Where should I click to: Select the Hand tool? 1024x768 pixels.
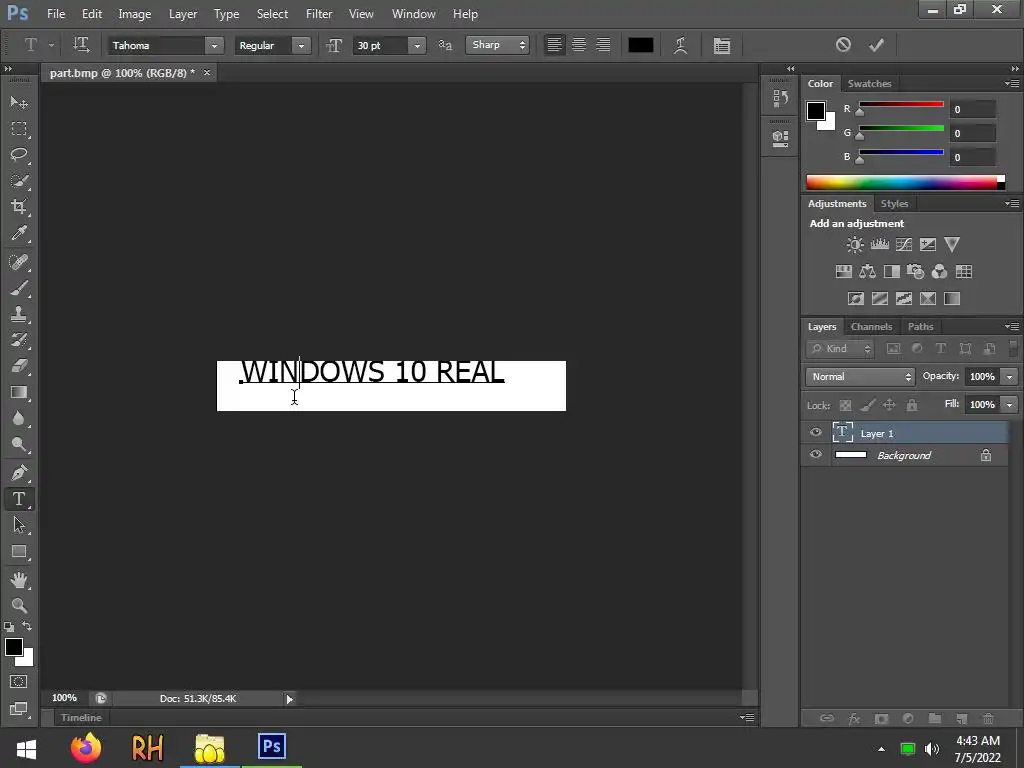(19, 579)
